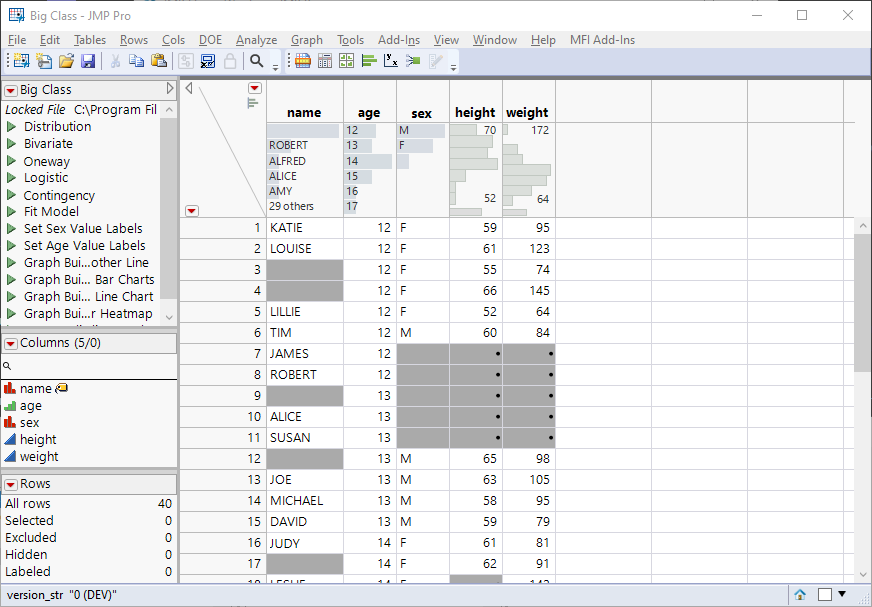Collapse the panel with the left chevron arrow

pos(190,88)
